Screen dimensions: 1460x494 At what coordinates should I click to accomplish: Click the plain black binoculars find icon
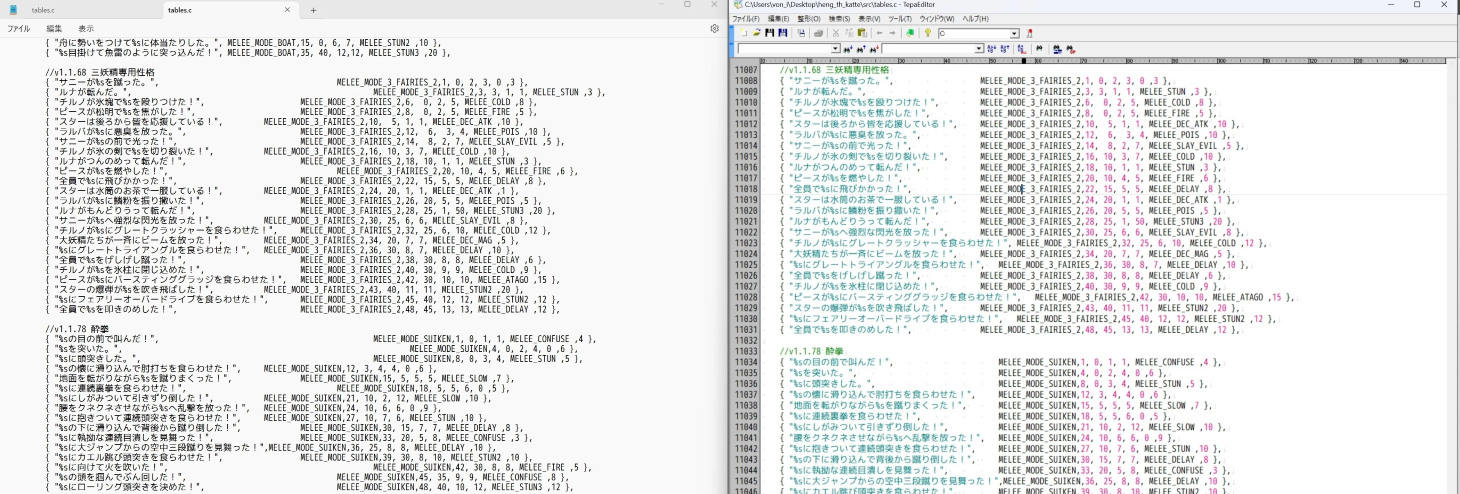coord(1040,49)
